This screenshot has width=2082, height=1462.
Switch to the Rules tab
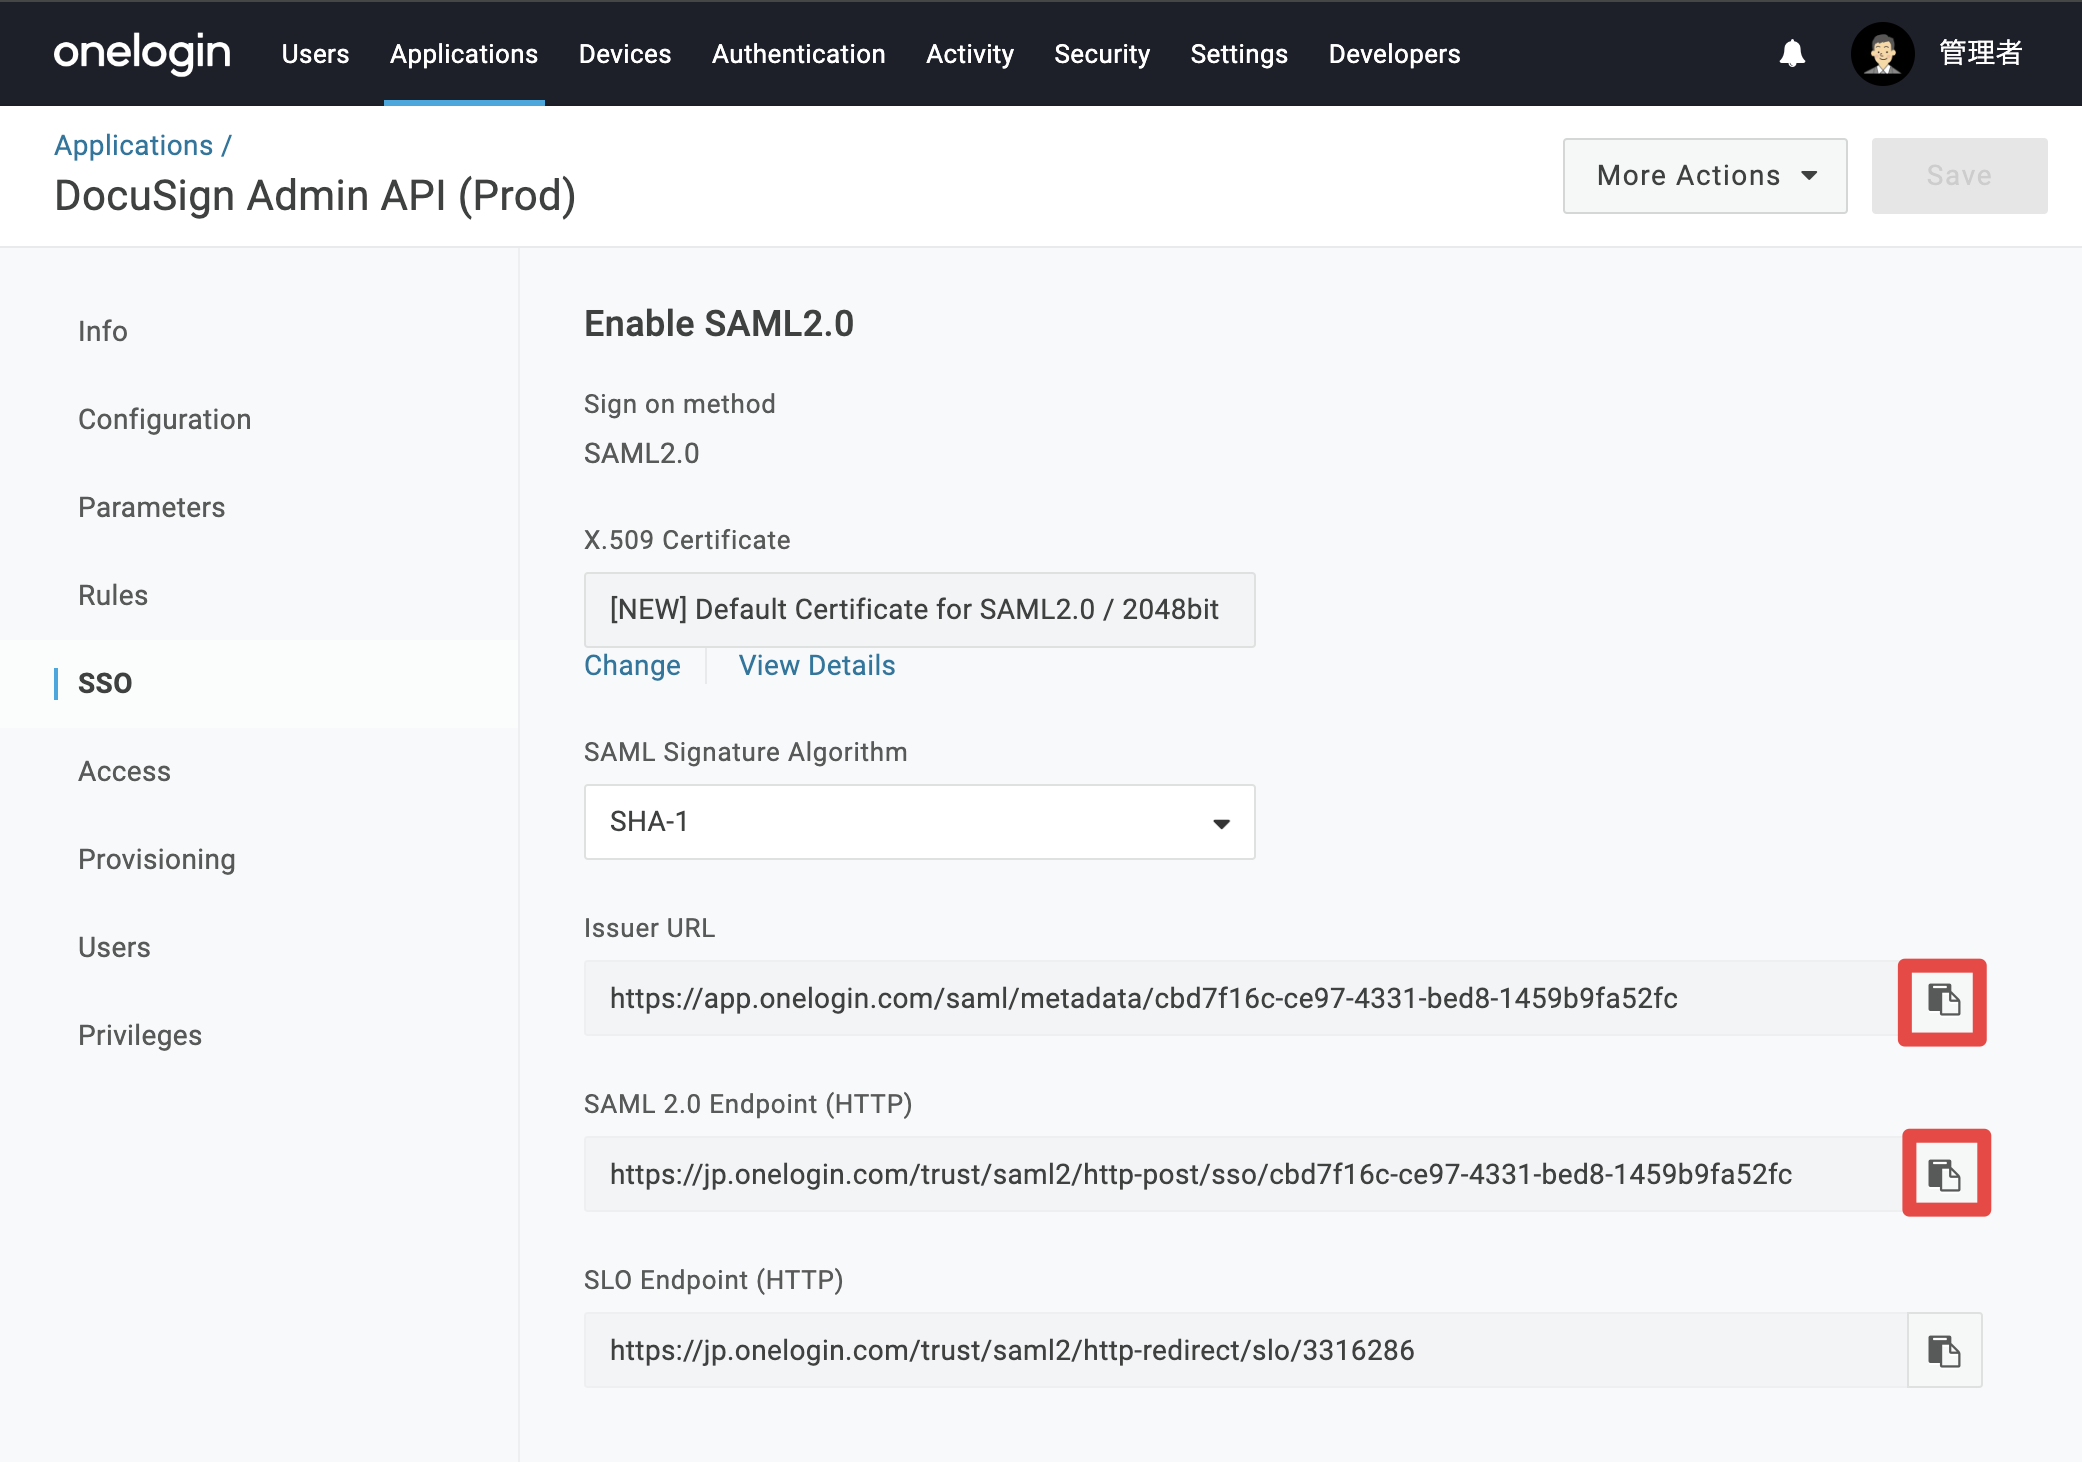coord(113,595)
